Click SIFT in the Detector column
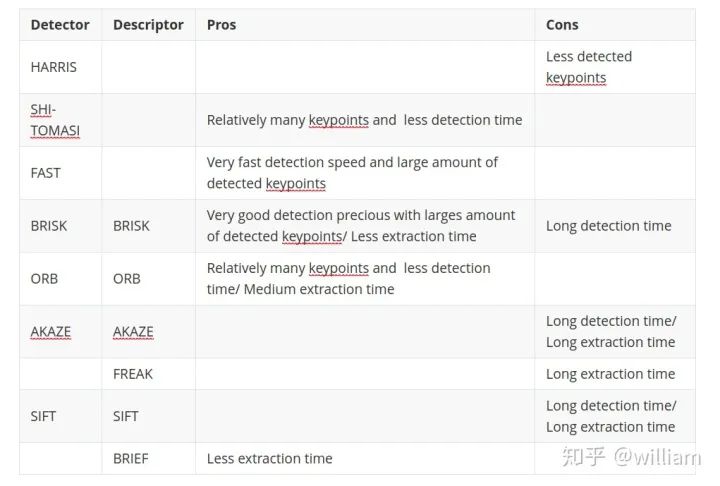Viewport: 720px width, 486px height. (44, 416)
